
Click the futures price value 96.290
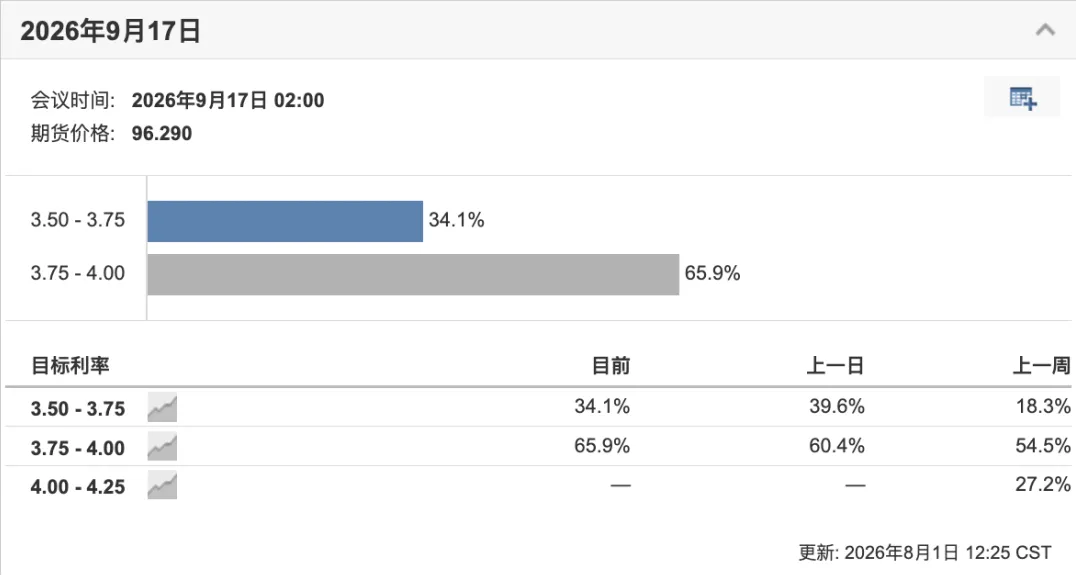(162, 133)
